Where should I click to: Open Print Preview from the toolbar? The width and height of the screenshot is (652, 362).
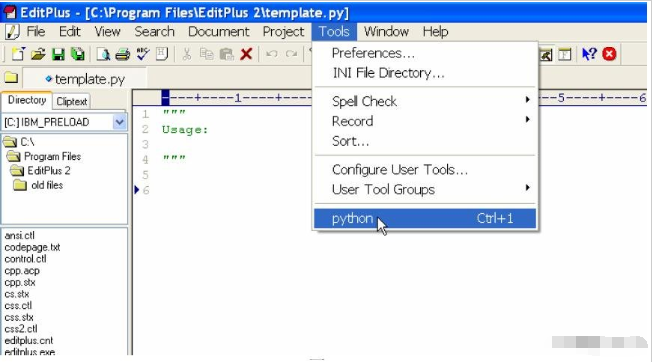[103, 54]
